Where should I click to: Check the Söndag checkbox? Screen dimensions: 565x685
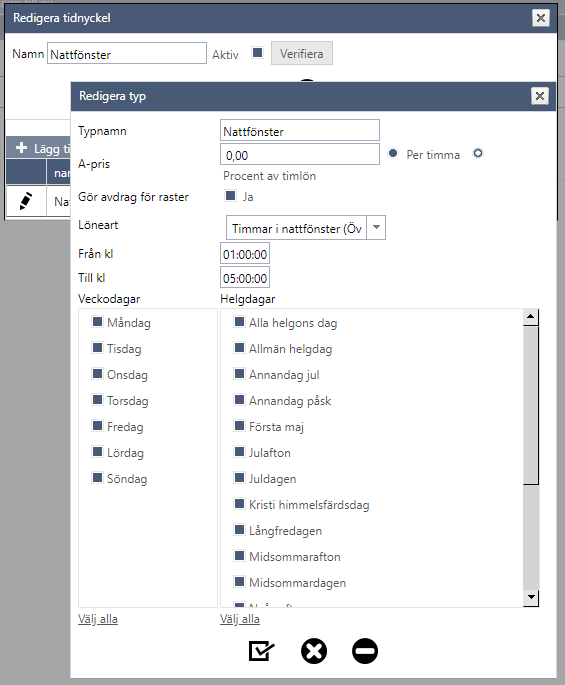click(x=97, y=477)
